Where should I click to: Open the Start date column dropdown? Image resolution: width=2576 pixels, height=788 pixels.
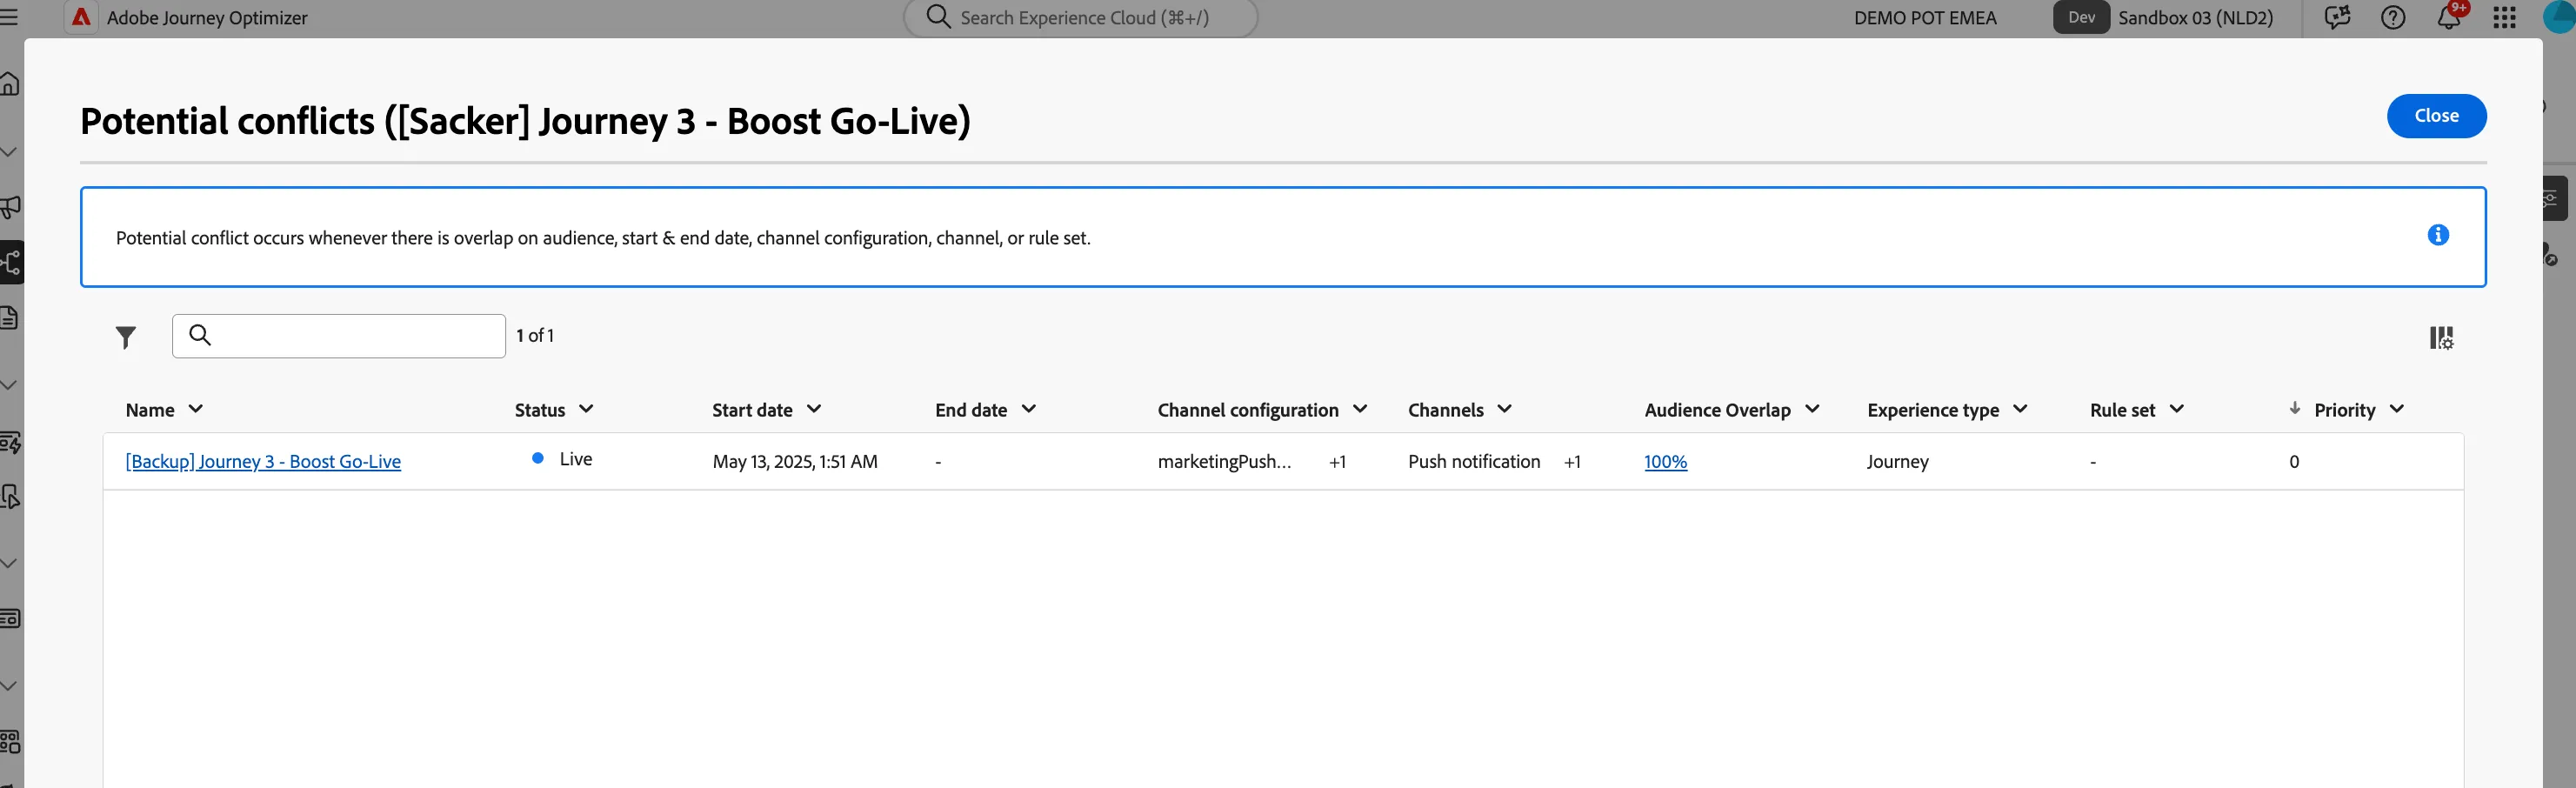pos(814,409)
